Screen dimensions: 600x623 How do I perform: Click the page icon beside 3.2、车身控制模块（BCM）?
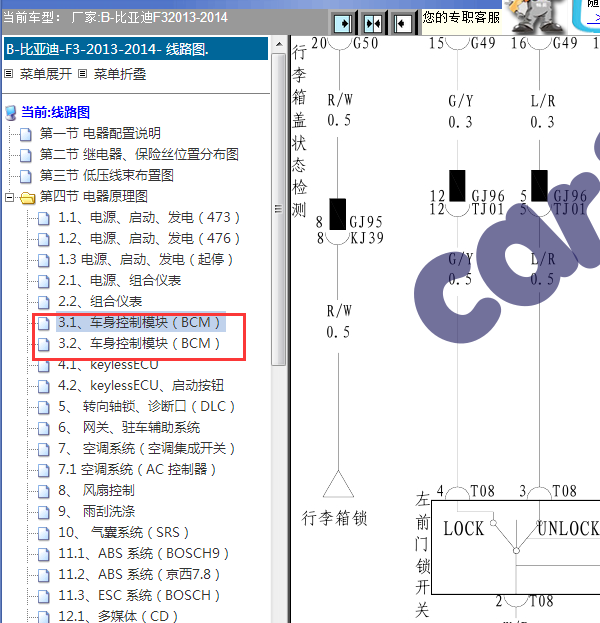click(44, 344)
